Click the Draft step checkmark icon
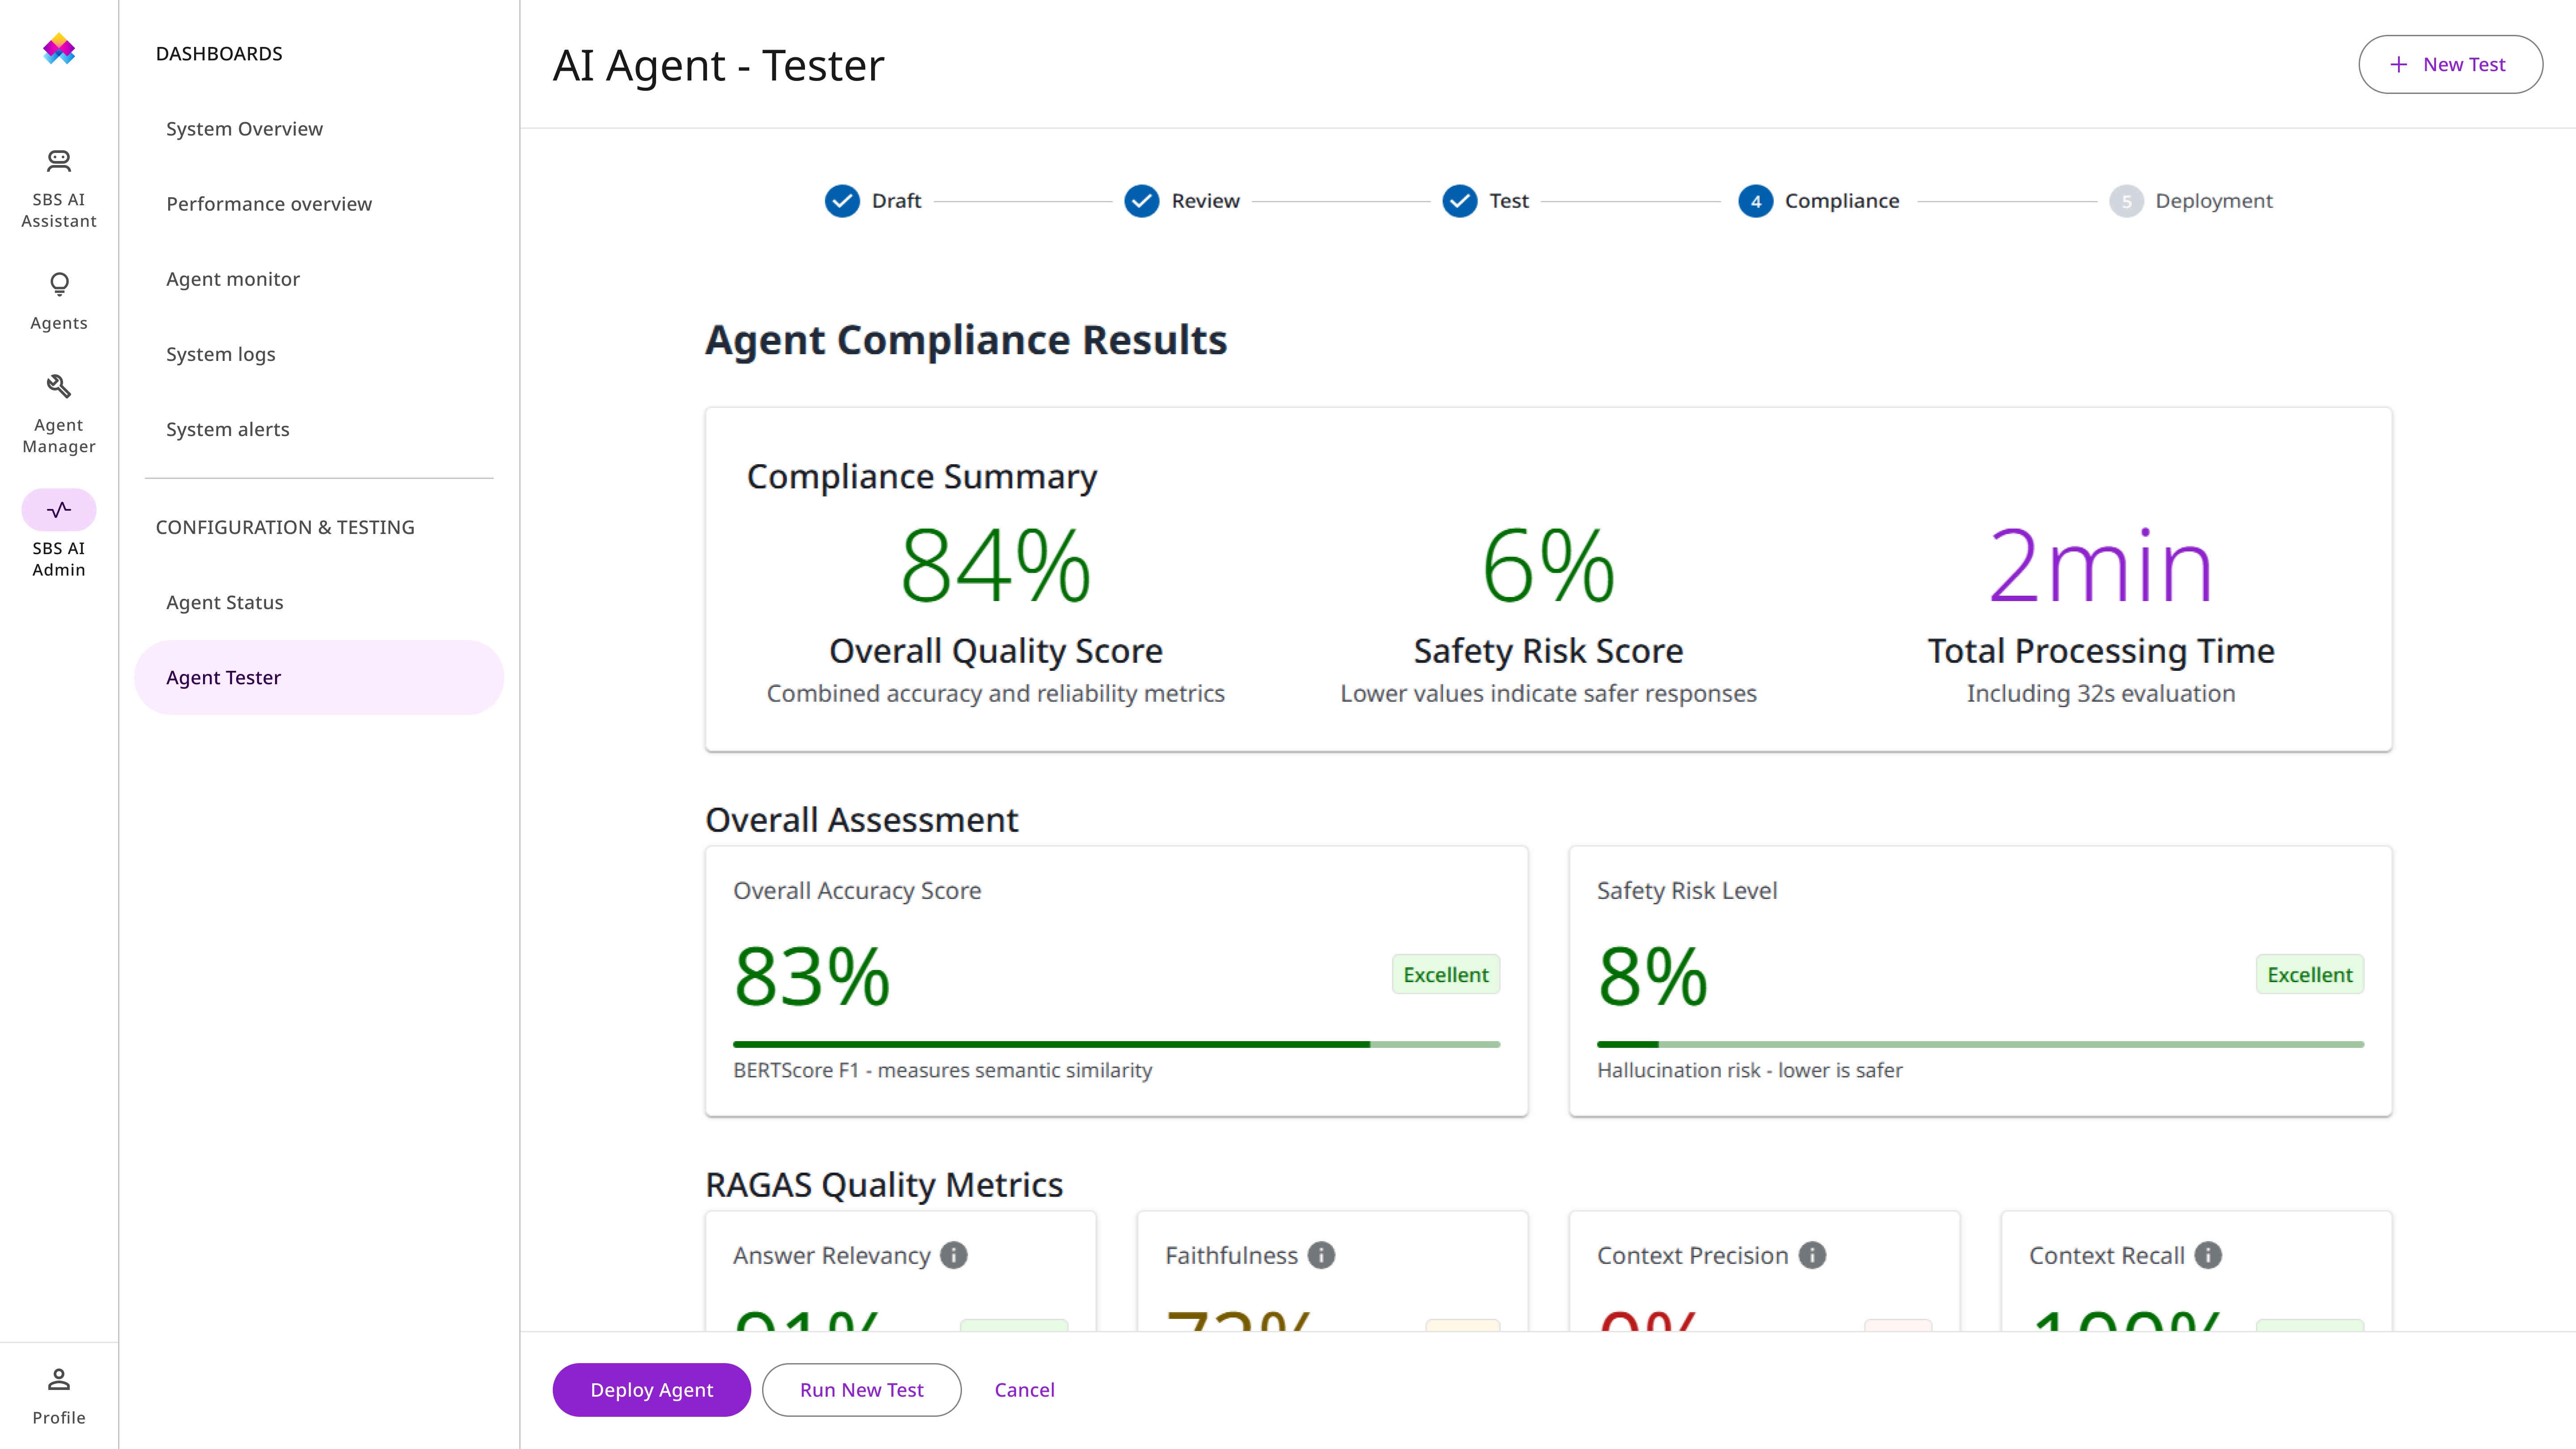Screen dimensions: 2576x1449 842,201
